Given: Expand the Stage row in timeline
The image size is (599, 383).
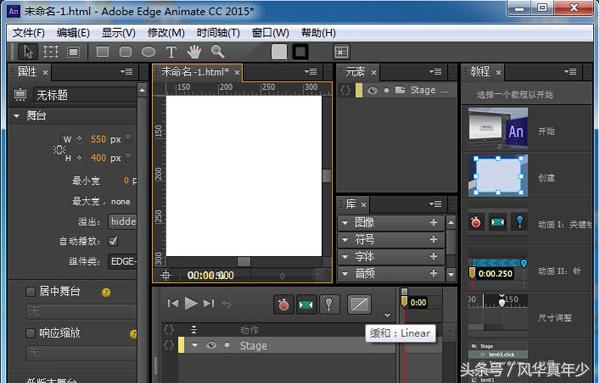Looking at the screenshot, I should pyautogui.click(x=195, y=345).
